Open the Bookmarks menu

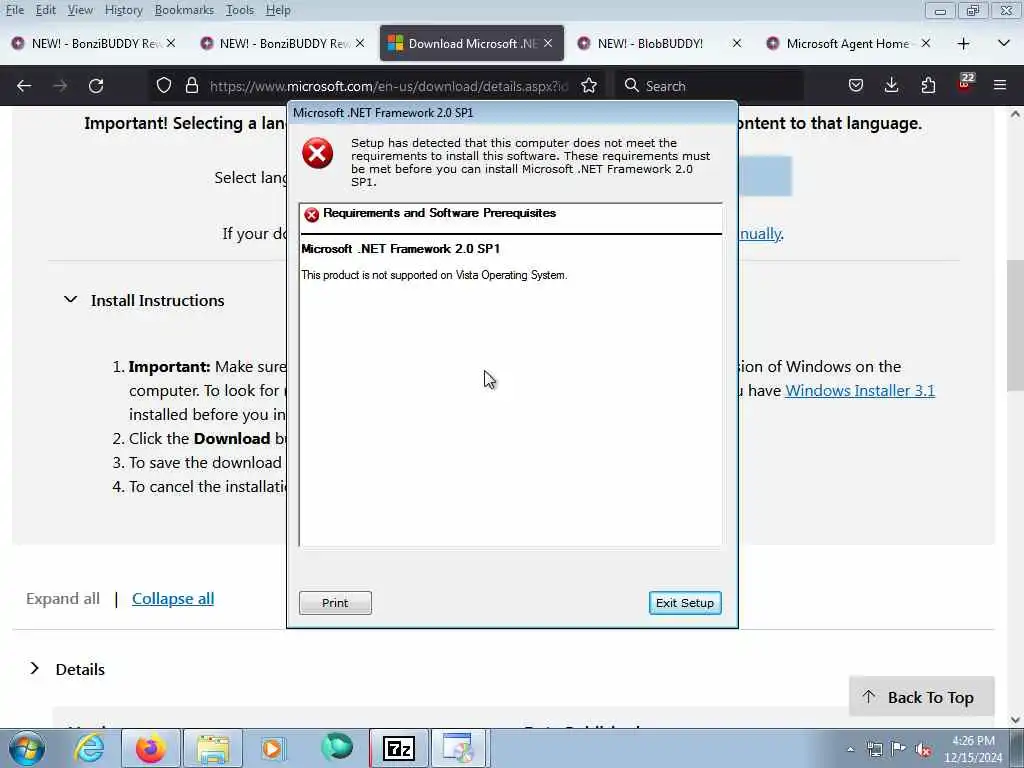184,10
